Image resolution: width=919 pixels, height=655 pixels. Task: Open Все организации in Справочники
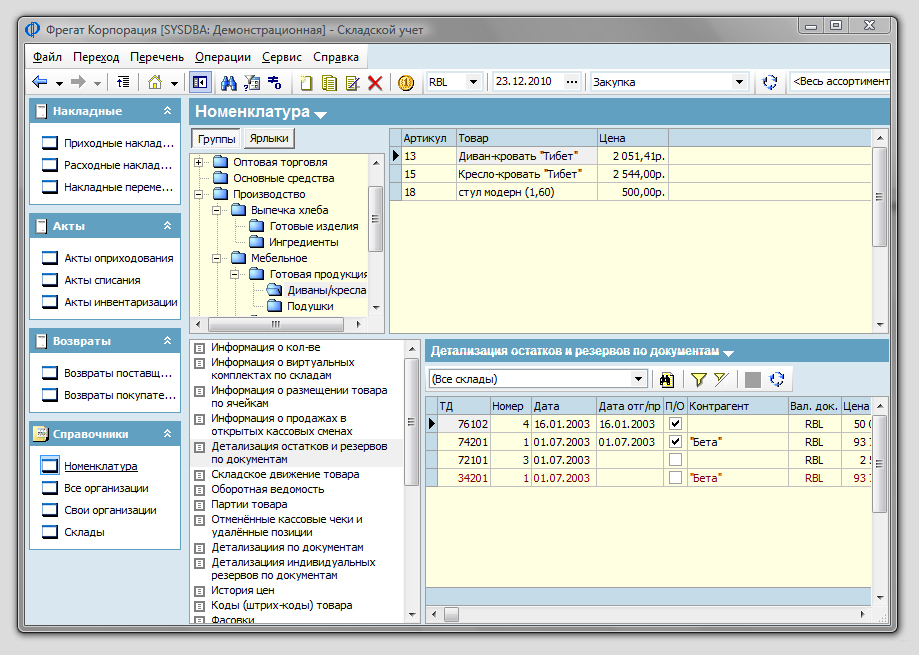(106, 488)
